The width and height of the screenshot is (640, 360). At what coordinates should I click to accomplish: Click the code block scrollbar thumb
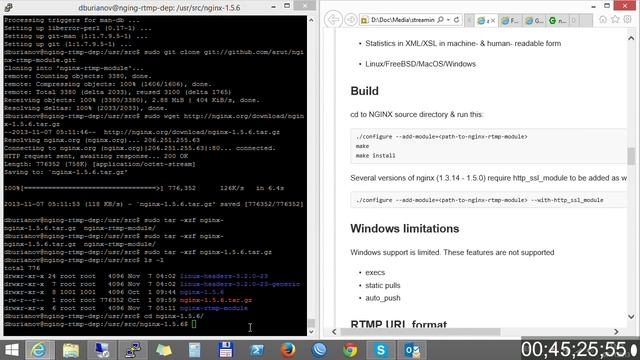[x=631, y=156]
